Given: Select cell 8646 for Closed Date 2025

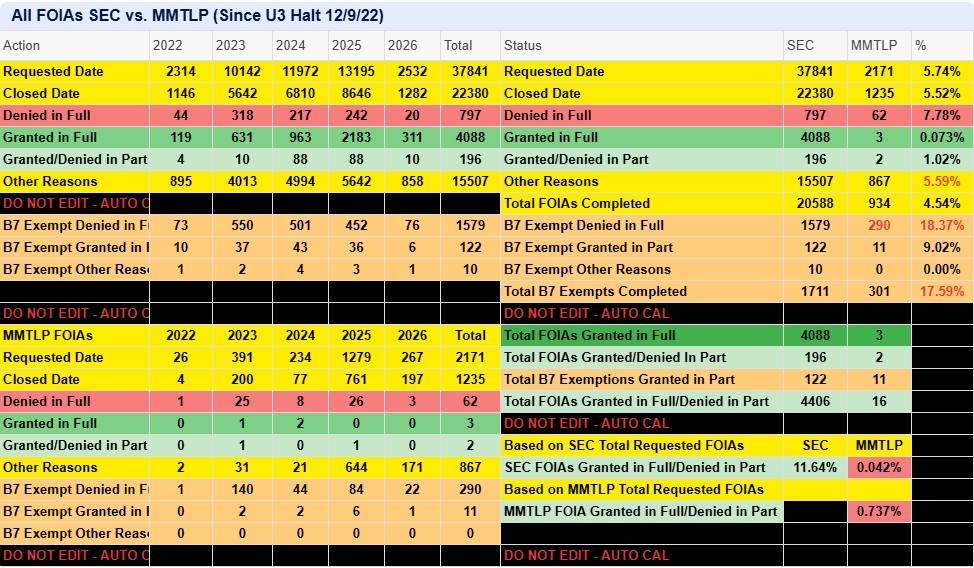Looking at the screenshot, I should [x=356, y=93].
